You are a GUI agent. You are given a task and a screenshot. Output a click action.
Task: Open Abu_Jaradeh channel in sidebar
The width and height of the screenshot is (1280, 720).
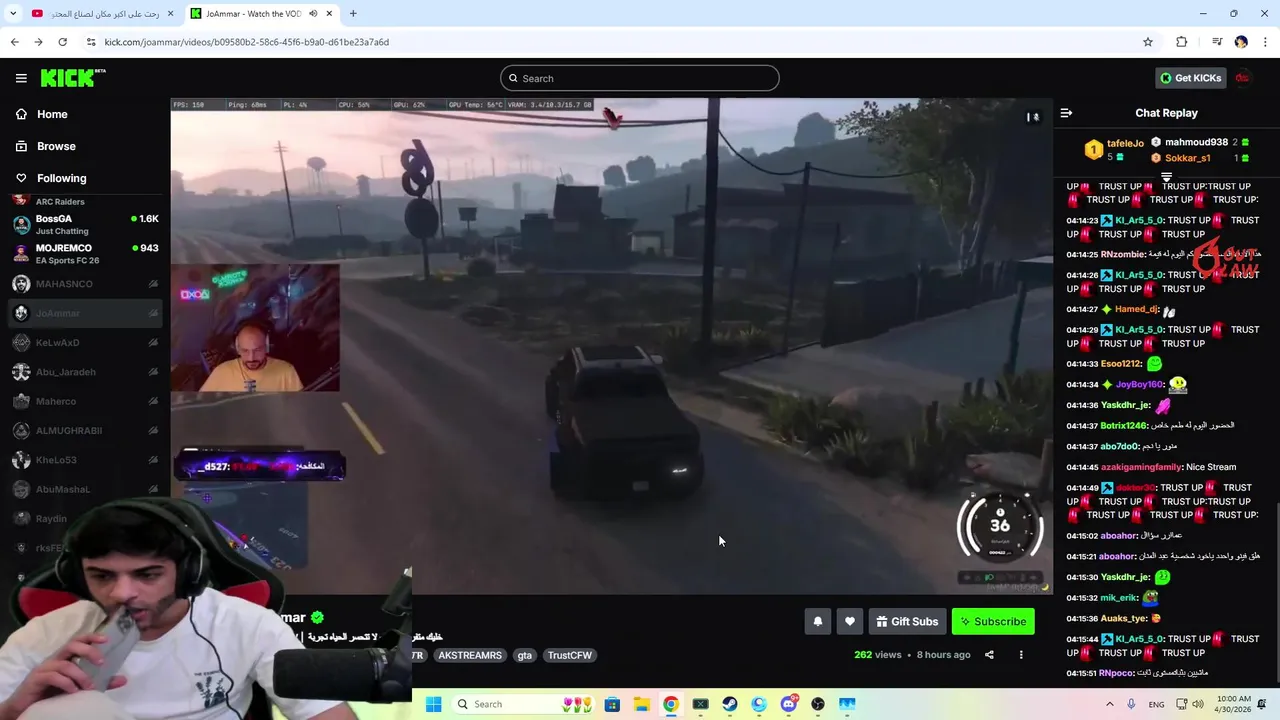point(85,372)
